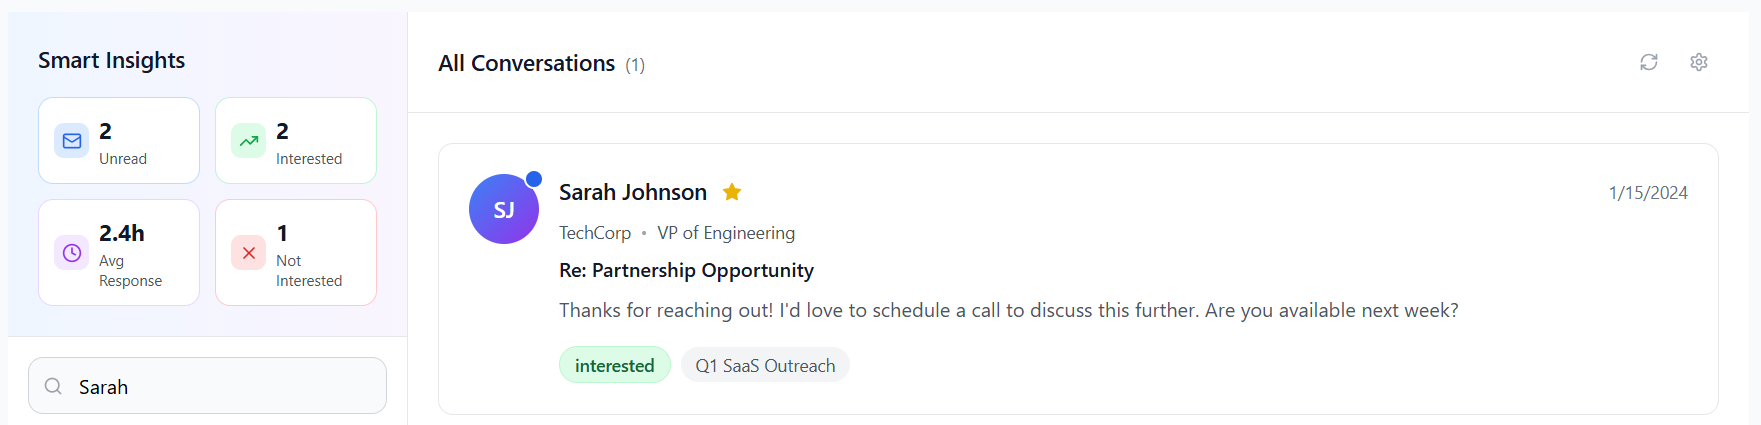Click the purple clock Avg Response icon
The image size is (1761, 425).
pyautogui.click(x=72, y=253)
